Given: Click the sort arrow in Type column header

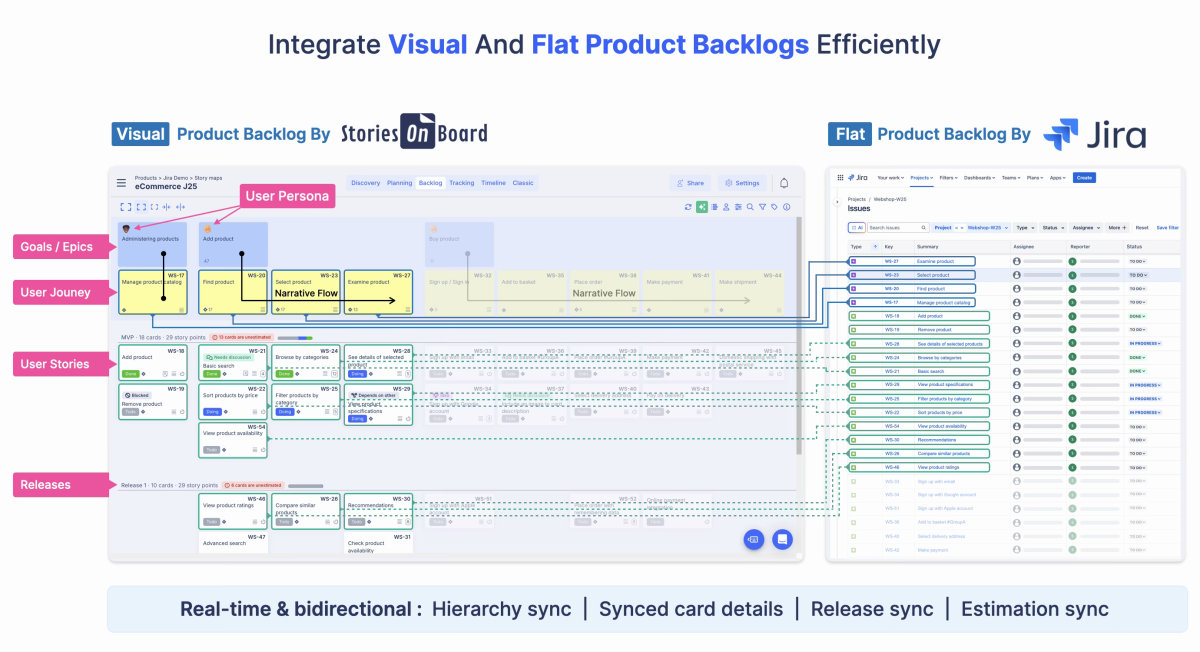Looking at the screenshot, I should click(875, 246).
